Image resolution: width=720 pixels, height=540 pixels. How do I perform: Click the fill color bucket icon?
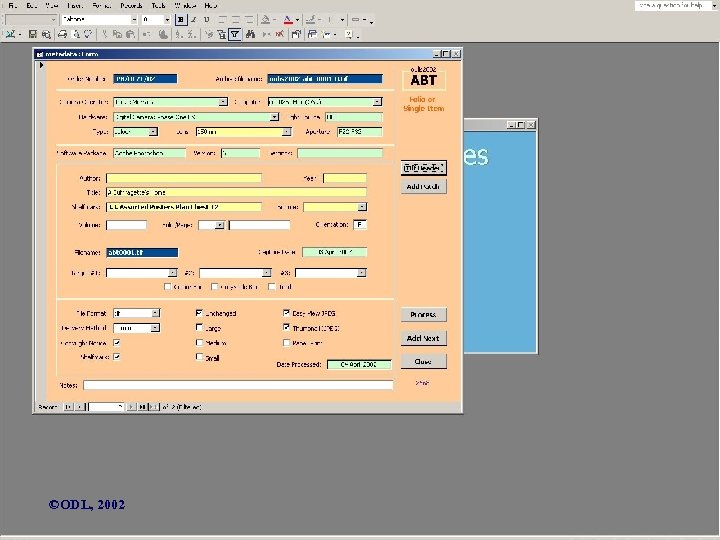264,19
